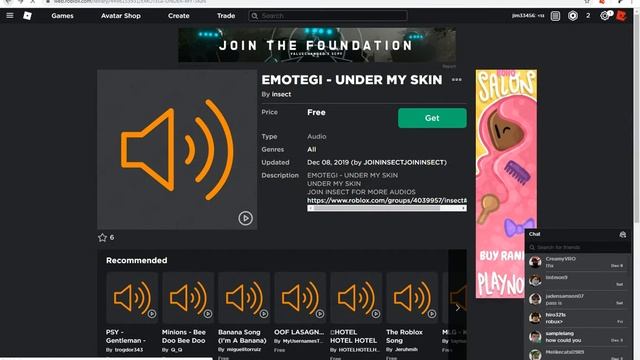The height and width of the screenshot is (360, 640).
Task: Open the jim33456 profile link
Action: point(528,16)
